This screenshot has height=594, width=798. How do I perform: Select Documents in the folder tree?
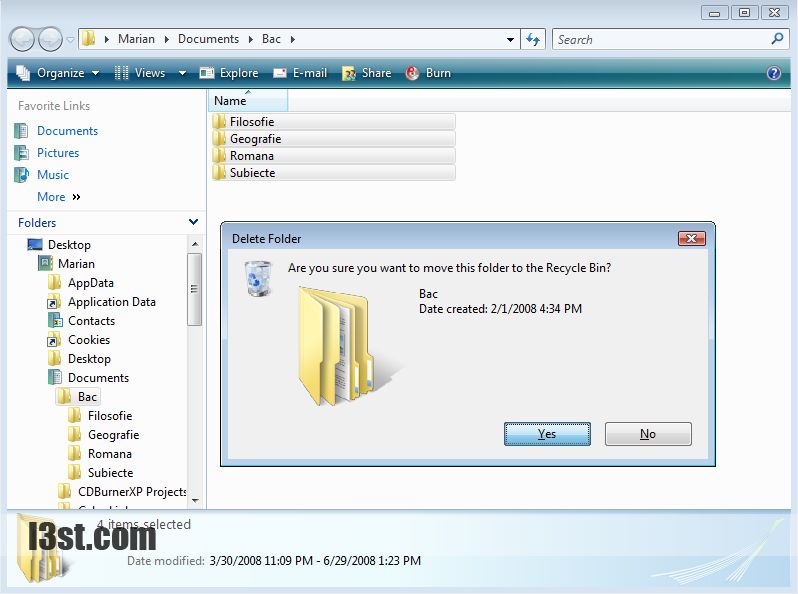(x=98, y=378)
